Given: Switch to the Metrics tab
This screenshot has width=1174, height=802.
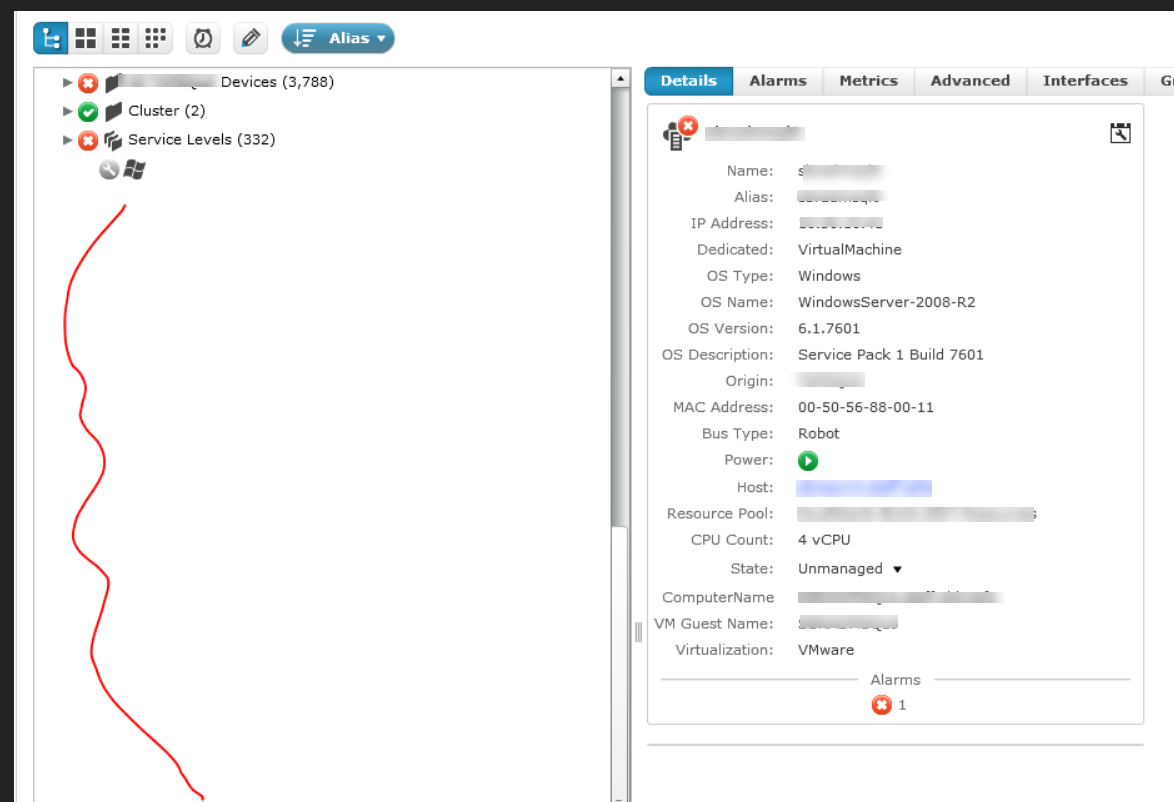Looking at the screenshot, I should pos(869,81).
